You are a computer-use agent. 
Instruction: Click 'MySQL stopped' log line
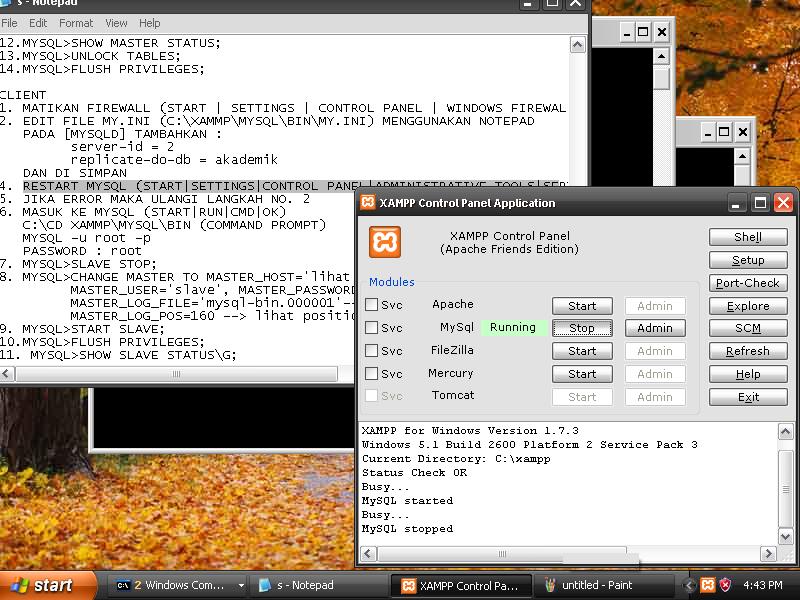point(407,529)
